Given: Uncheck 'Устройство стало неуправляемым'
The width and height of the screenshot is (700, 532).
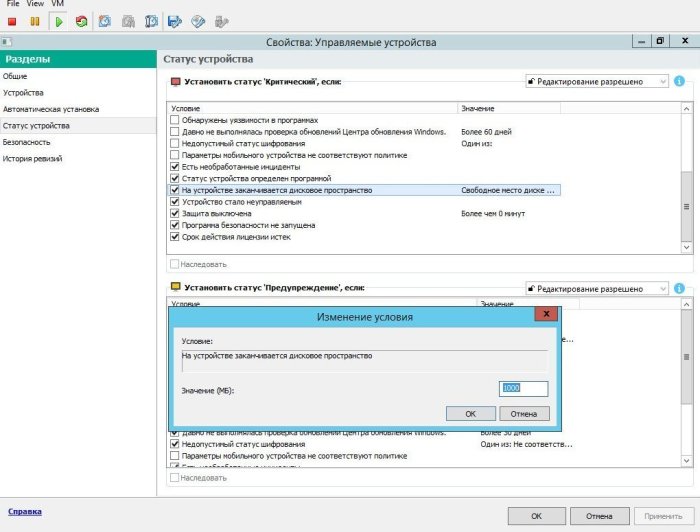Looking at the screenshot, I should click(x=175, y=202).
